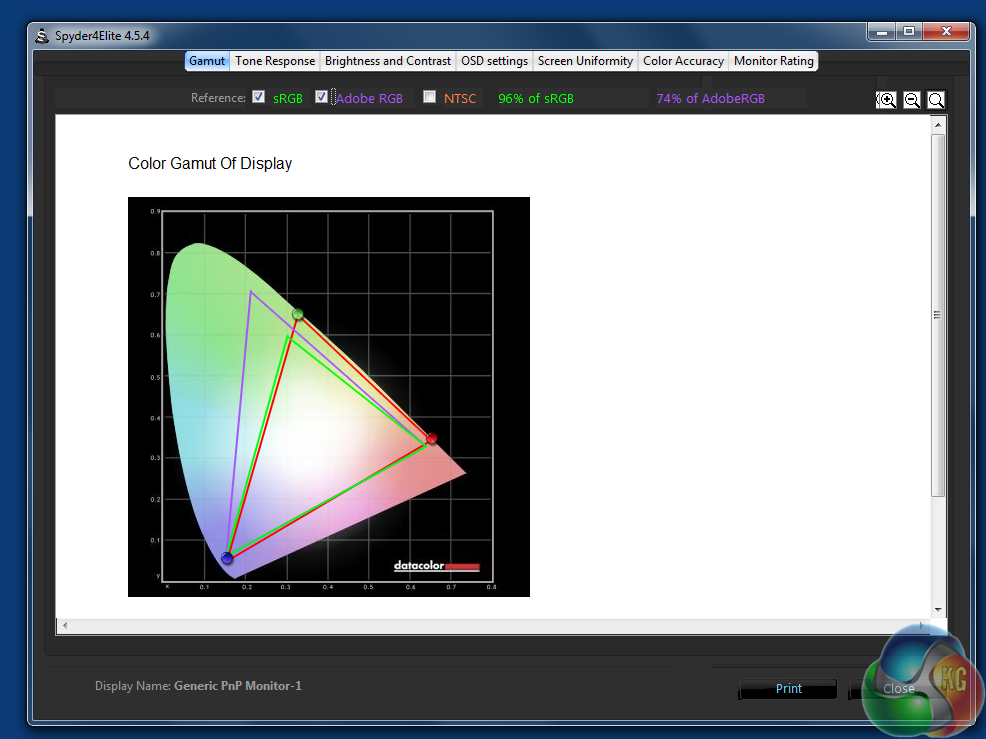Click the zoom in magnifier icon
Viewport: 986px width, 739px height.
click(886, 100)
